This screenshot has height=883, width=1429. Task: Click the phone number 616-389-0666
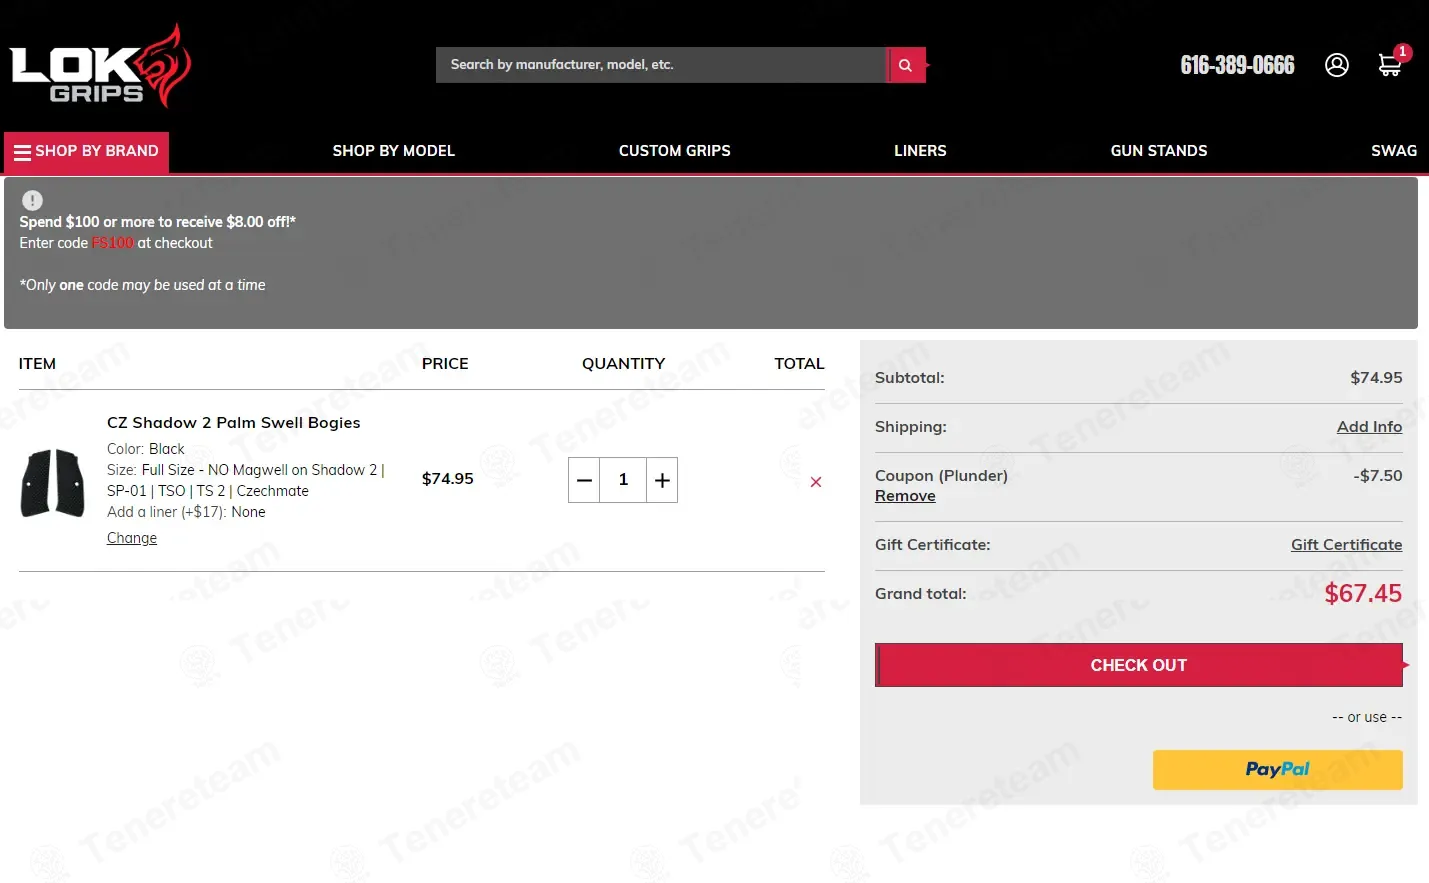click(1238, 65)
